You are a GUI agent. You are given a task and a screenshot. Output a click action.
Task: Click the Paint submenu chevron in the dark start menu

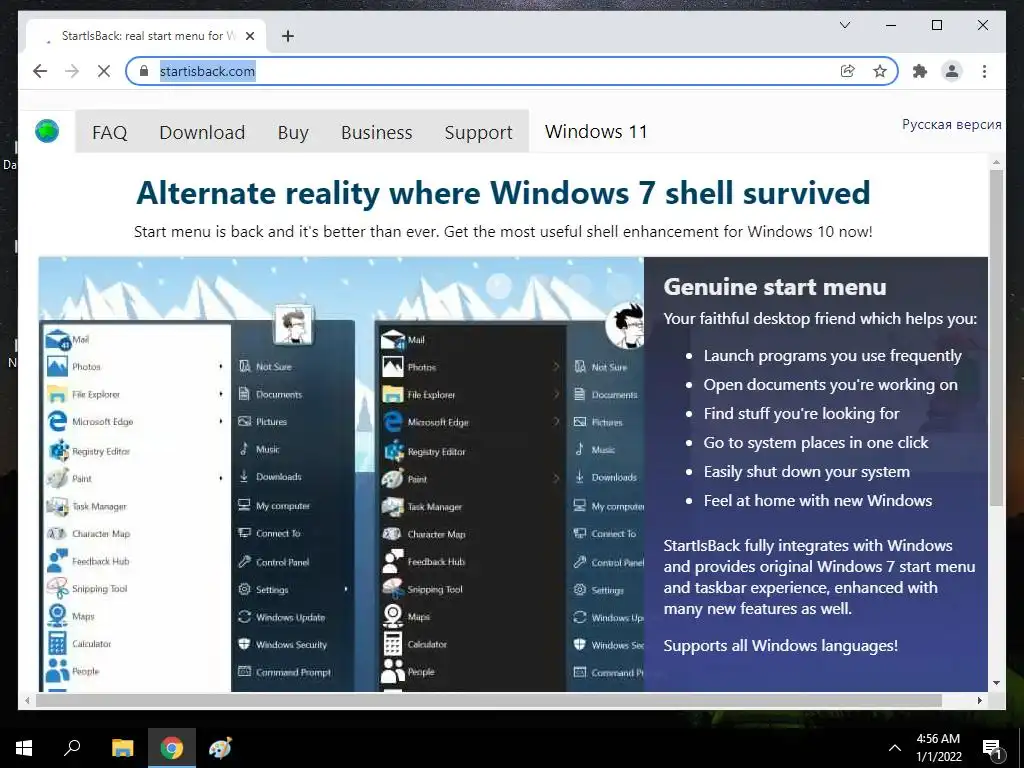(556, 479)
